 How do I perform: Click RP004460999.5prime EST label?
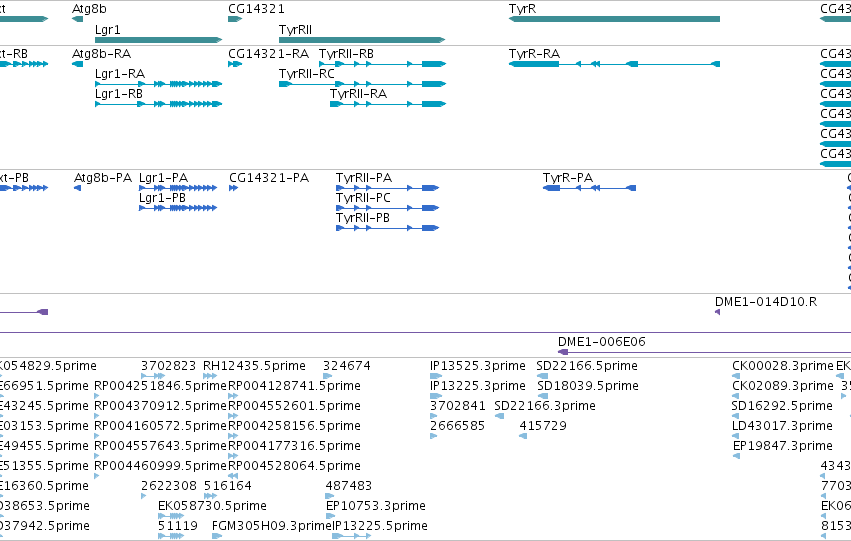(x=160, y=466)
